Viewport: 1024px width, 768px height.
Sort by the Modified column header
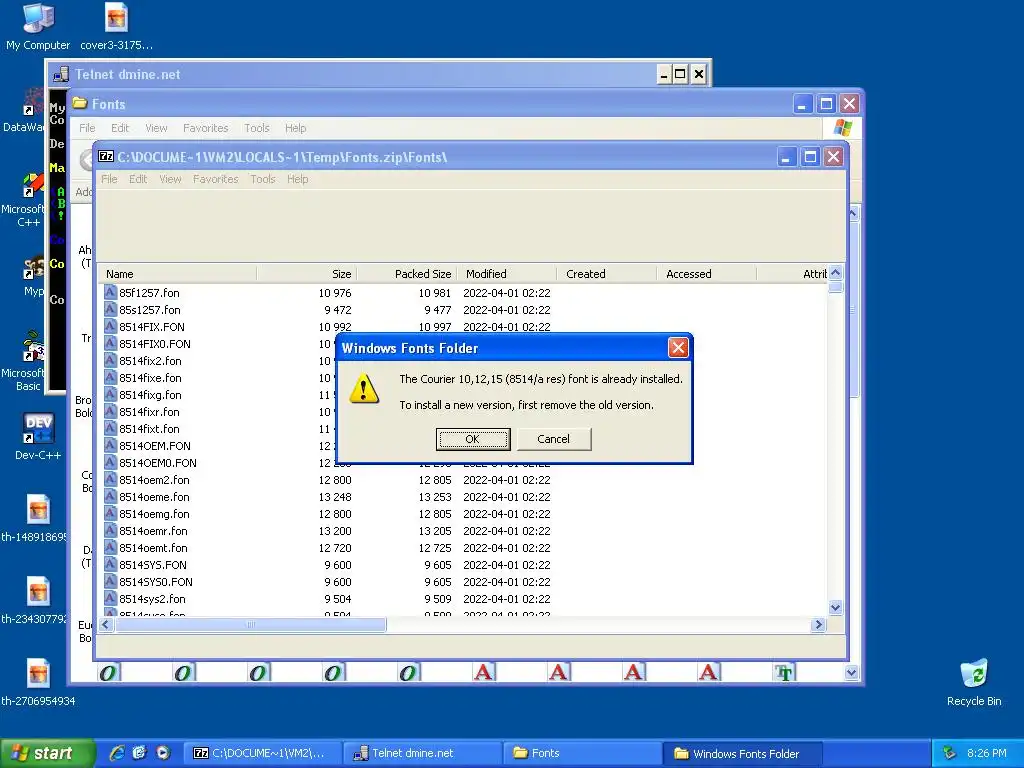506,274
